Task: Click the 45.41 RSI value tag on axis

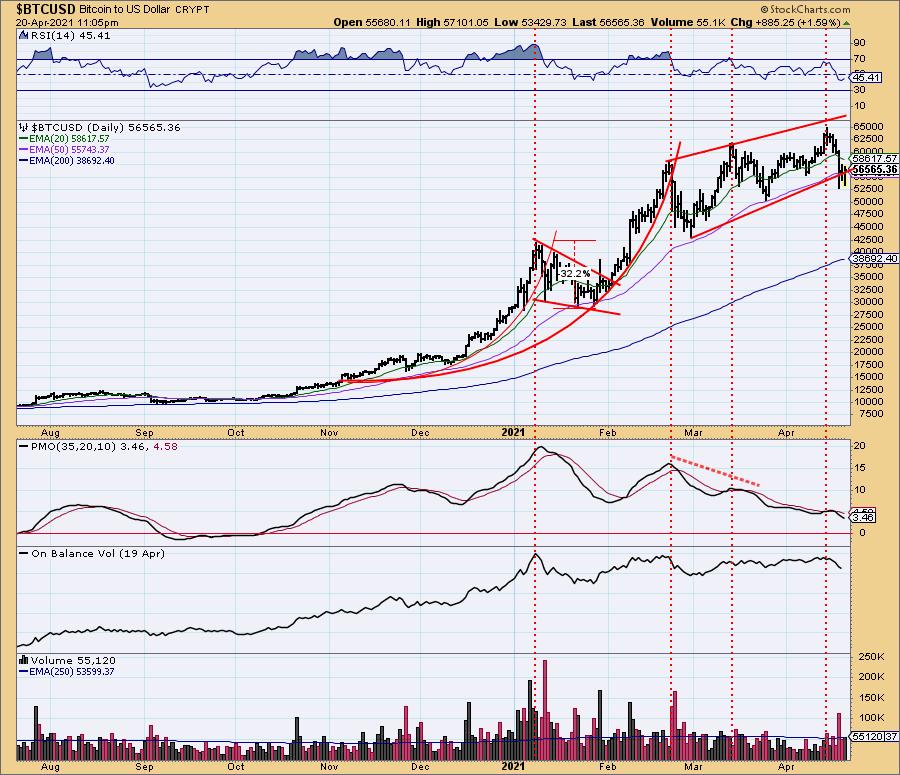Action: (x=866, y=77)
